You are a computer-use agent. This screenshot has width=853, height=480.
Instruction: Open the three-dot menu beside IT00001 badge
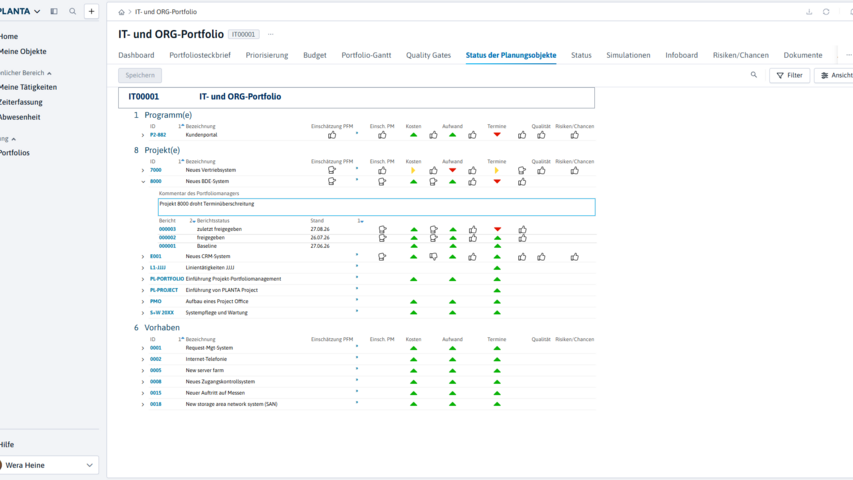pos(270,34)
